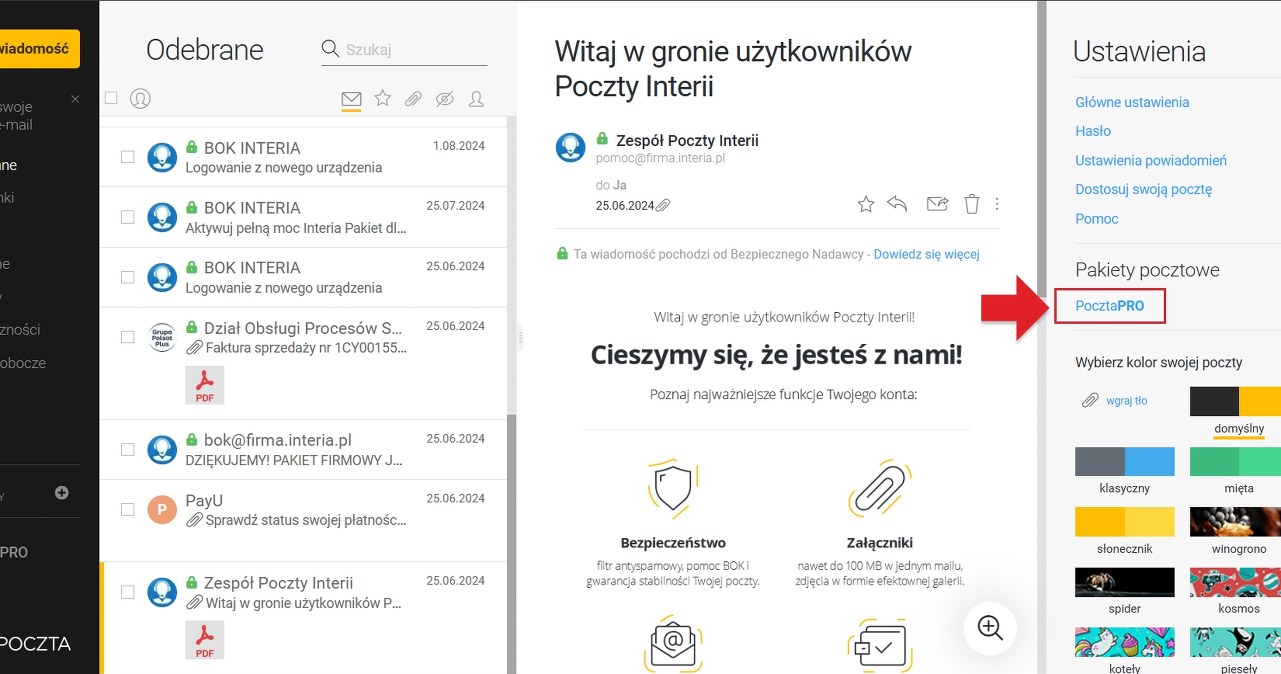Click the PocztaPRO link
Screen dimensions: 1281x674
[x=1110, y=305]
